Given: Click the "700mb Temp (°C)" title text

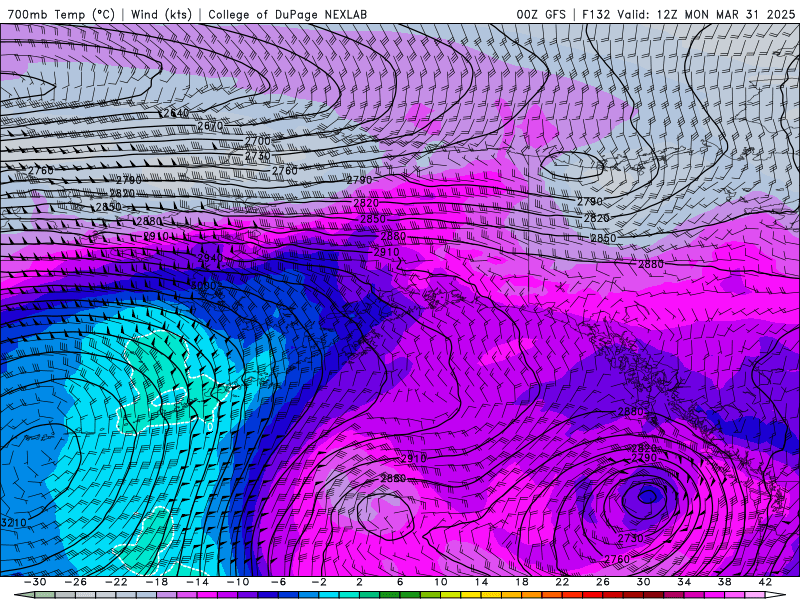Looking at the screenshot, I should point(61,14).
